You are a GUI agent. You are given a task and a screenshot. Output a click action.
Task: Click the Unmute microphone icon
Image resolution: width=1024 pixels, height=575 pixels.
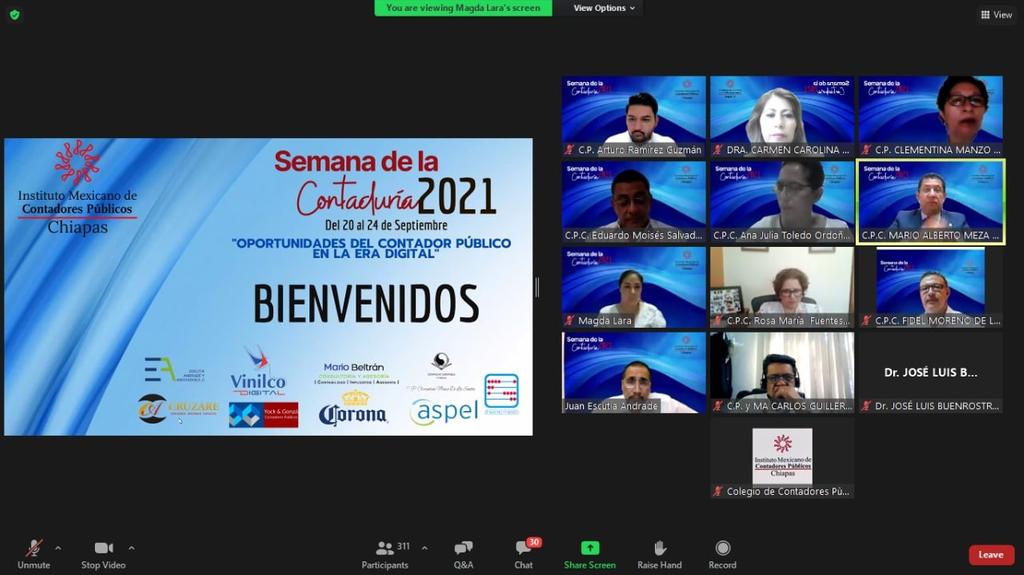34,548
